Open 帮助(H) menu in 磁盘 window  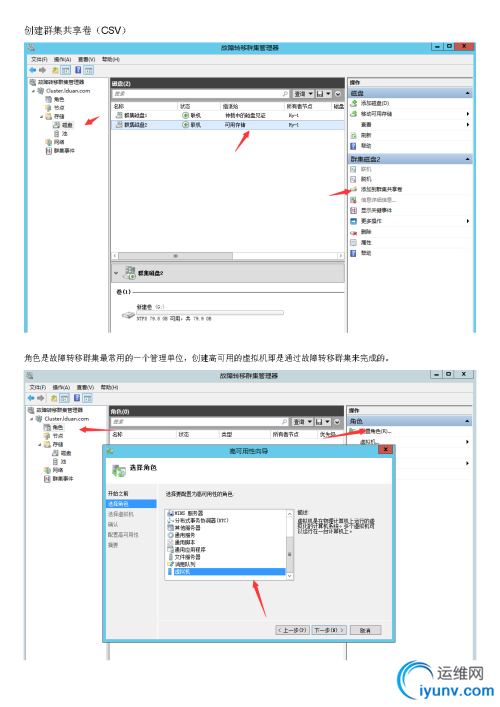[x=110, y=60]
